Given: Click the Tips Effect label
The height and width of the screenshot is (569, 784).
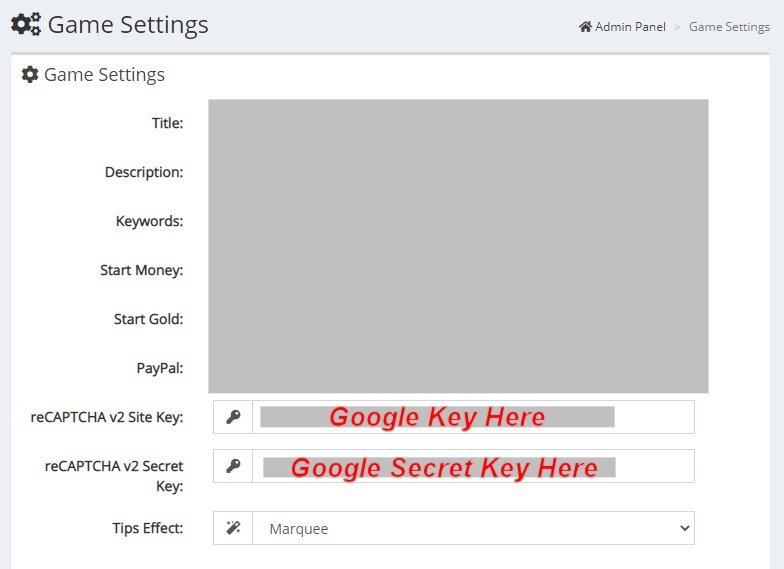Looking at the screenshot, I should click(147, 527).
